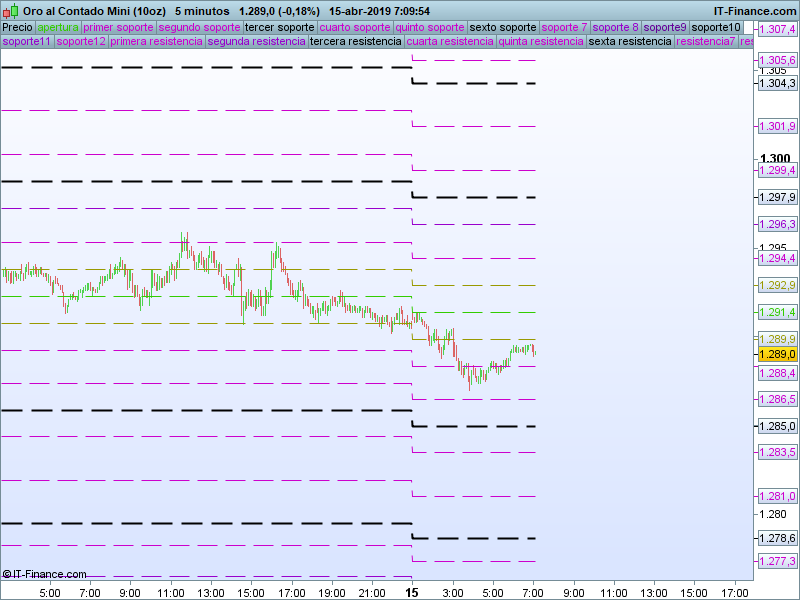Click the candlestick chart icon beside the title
This screenshot has width=800, height=600.
[10, 12]
